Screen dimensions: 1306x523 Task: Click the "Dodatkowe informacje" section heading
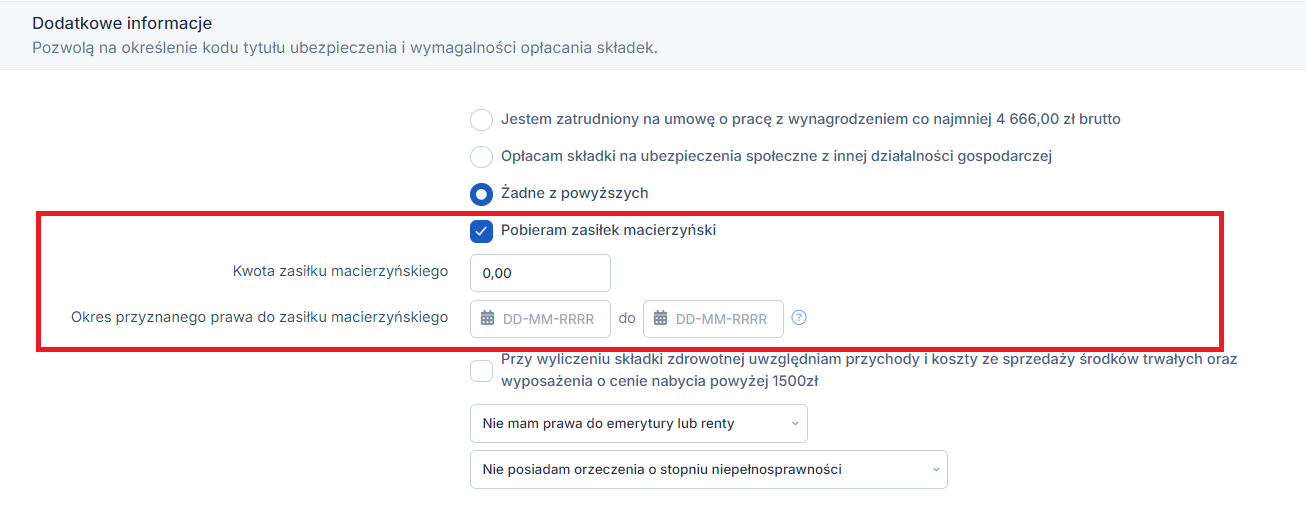(122, 22)
